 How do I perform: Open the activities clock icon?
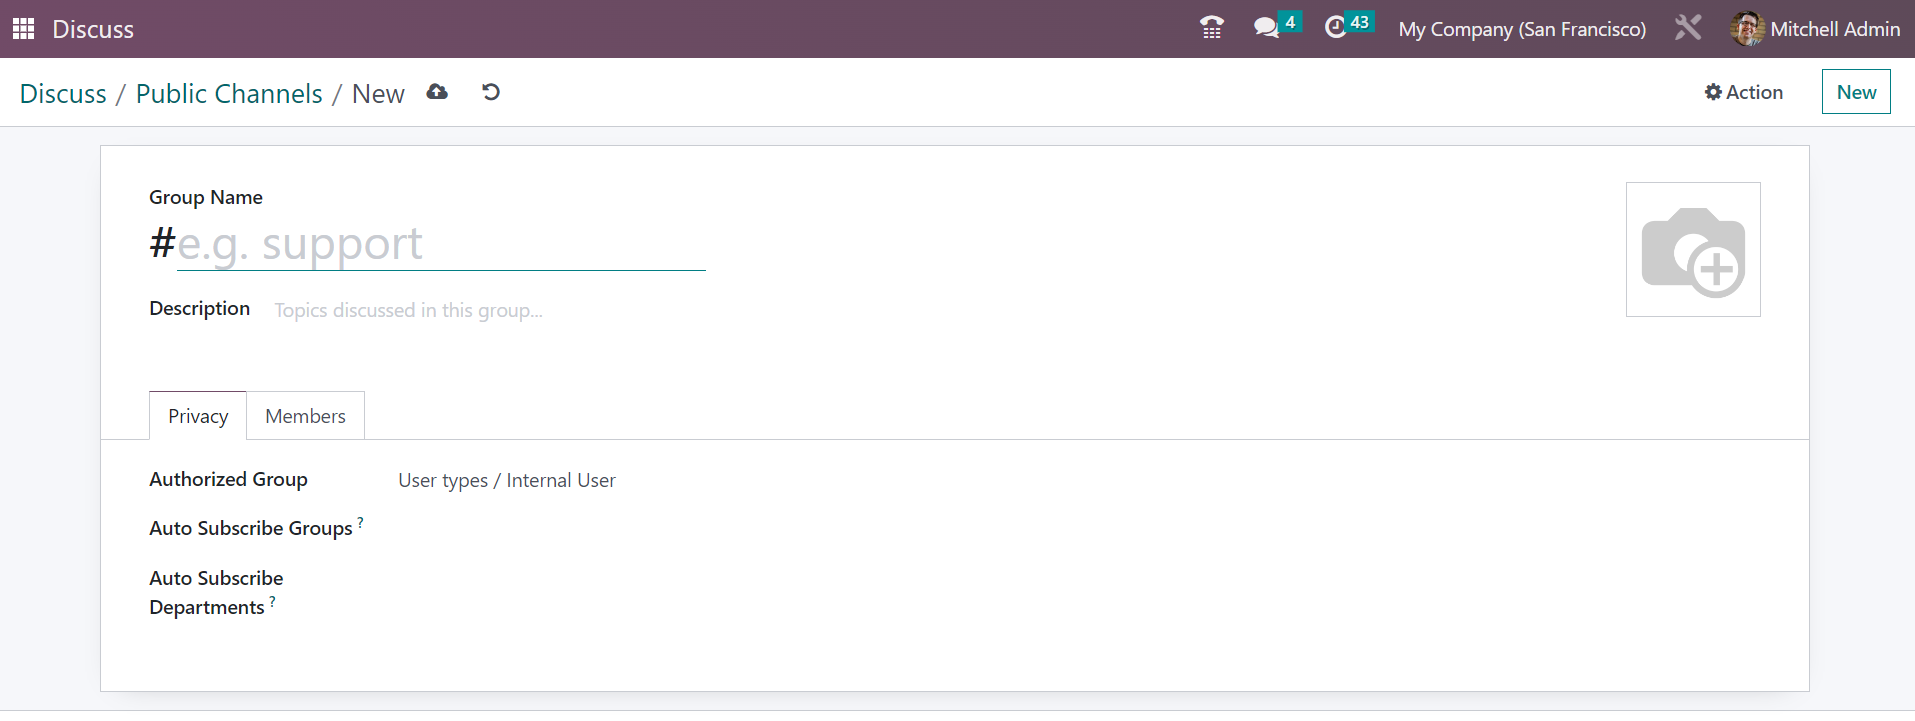tap(1335, 28)
